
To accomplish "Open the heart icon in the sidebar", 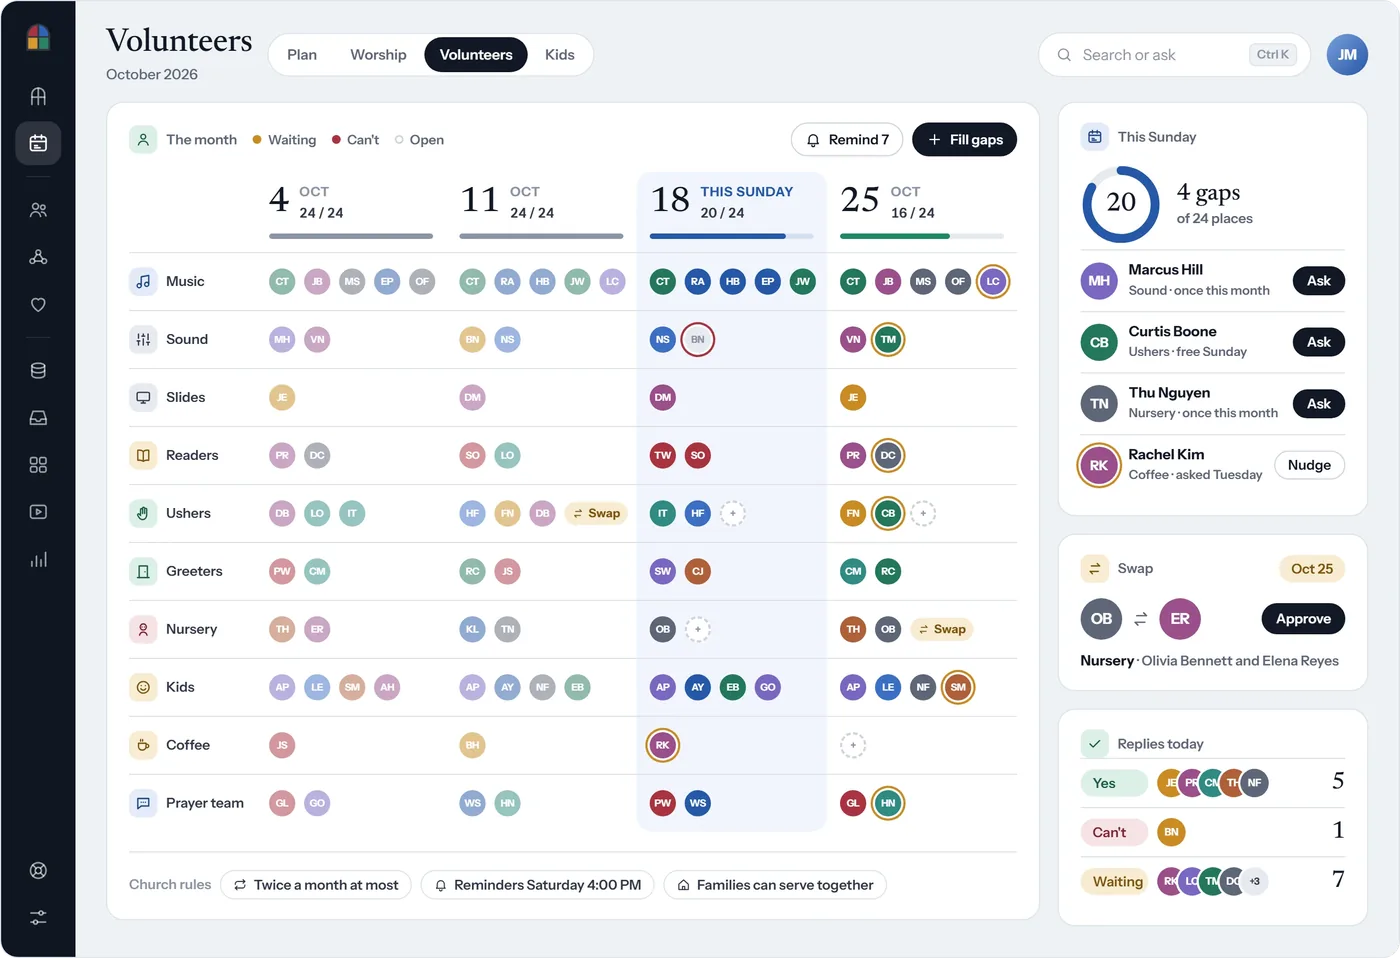I will point(38,305).
